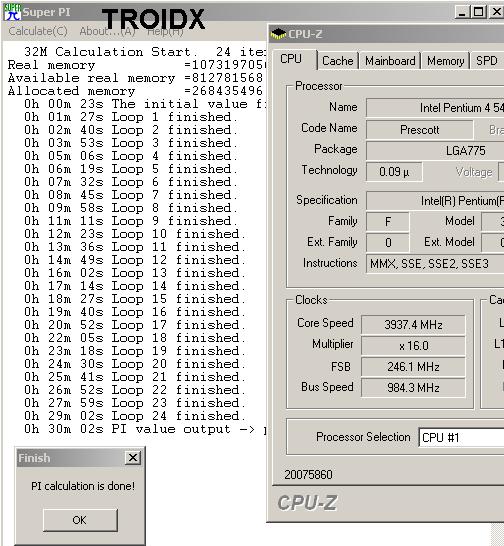Click the 20075860 text in CPU-Z
The width and height of the screenshot is (504, 546).
point(308,475)
